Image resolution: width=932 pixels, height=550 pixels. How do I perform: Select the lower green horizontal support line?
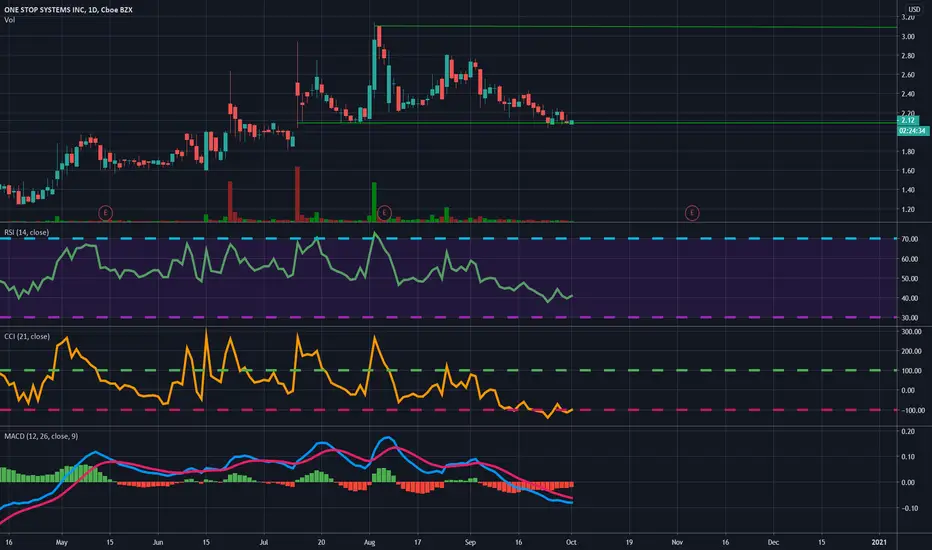tap(597, 123)
